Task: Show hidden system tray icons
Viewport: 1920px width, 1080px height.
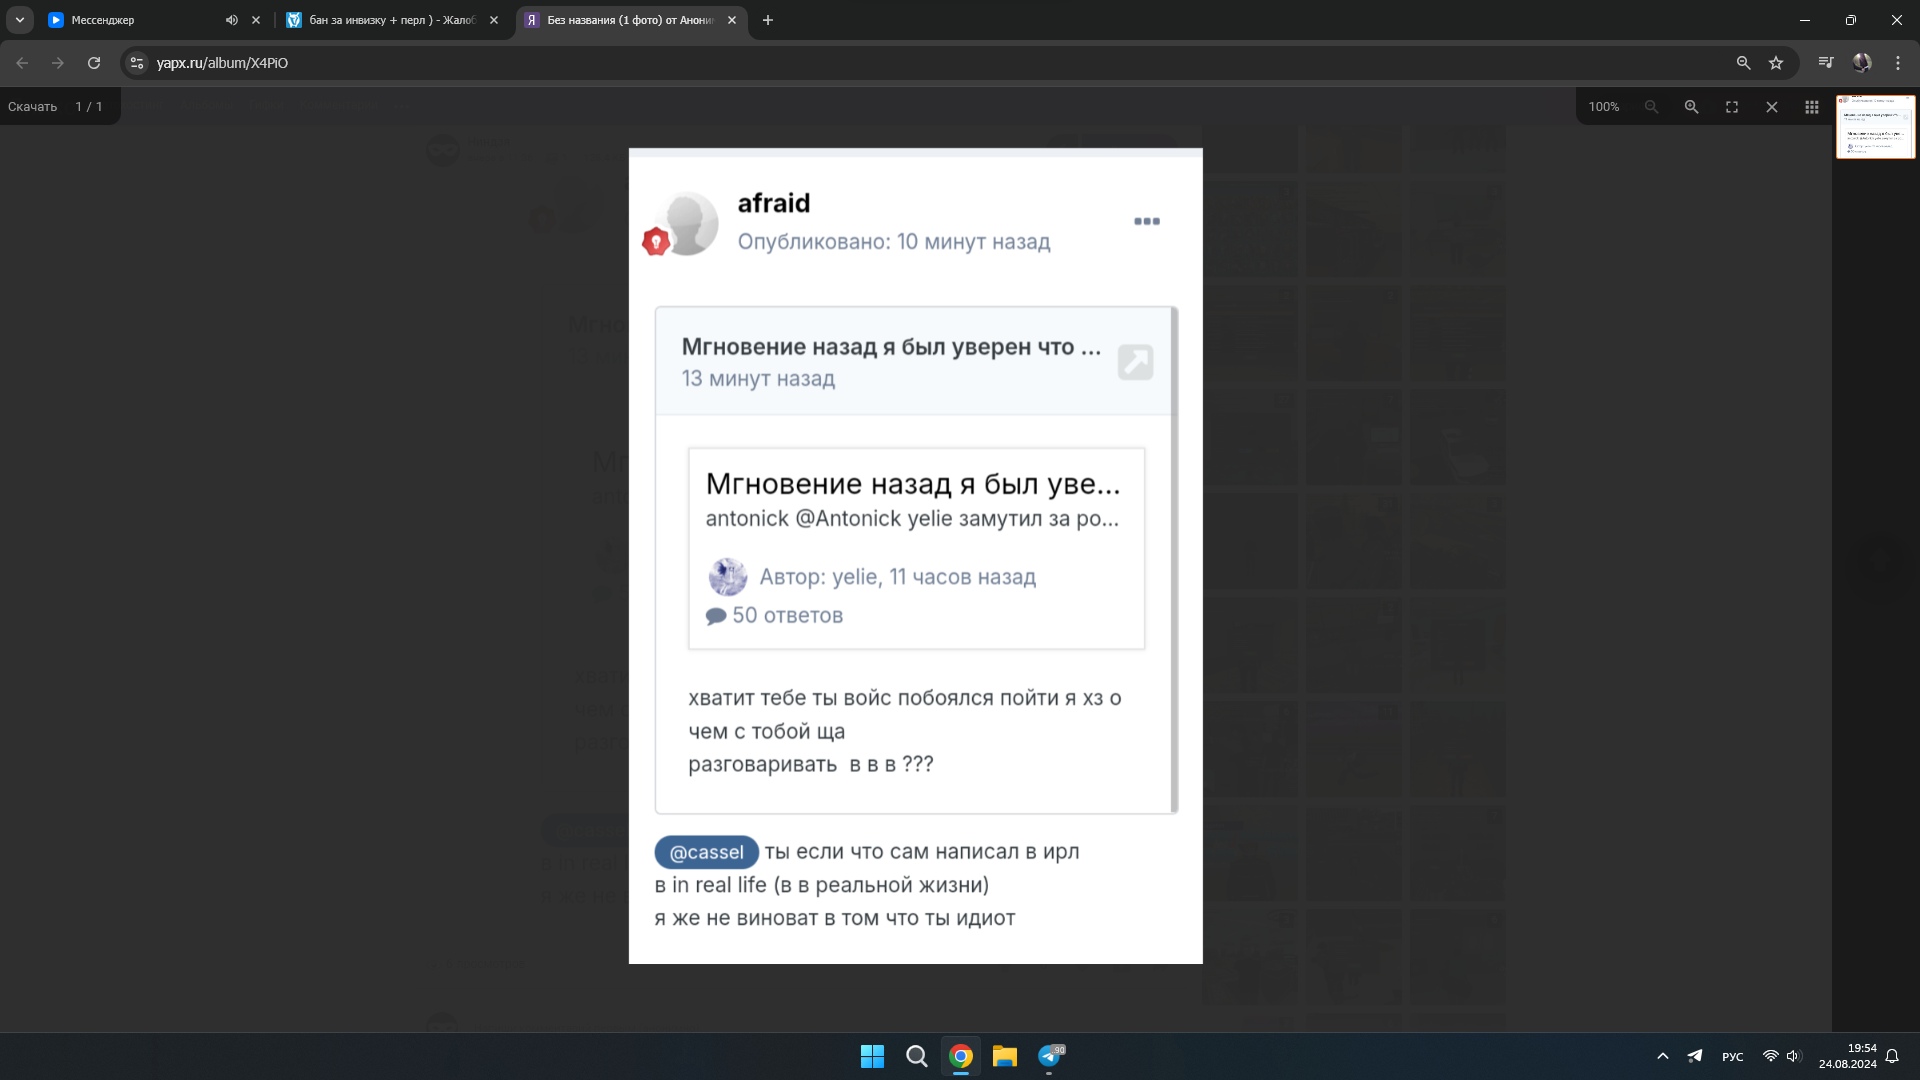Action: (x=1663, y=1056)
